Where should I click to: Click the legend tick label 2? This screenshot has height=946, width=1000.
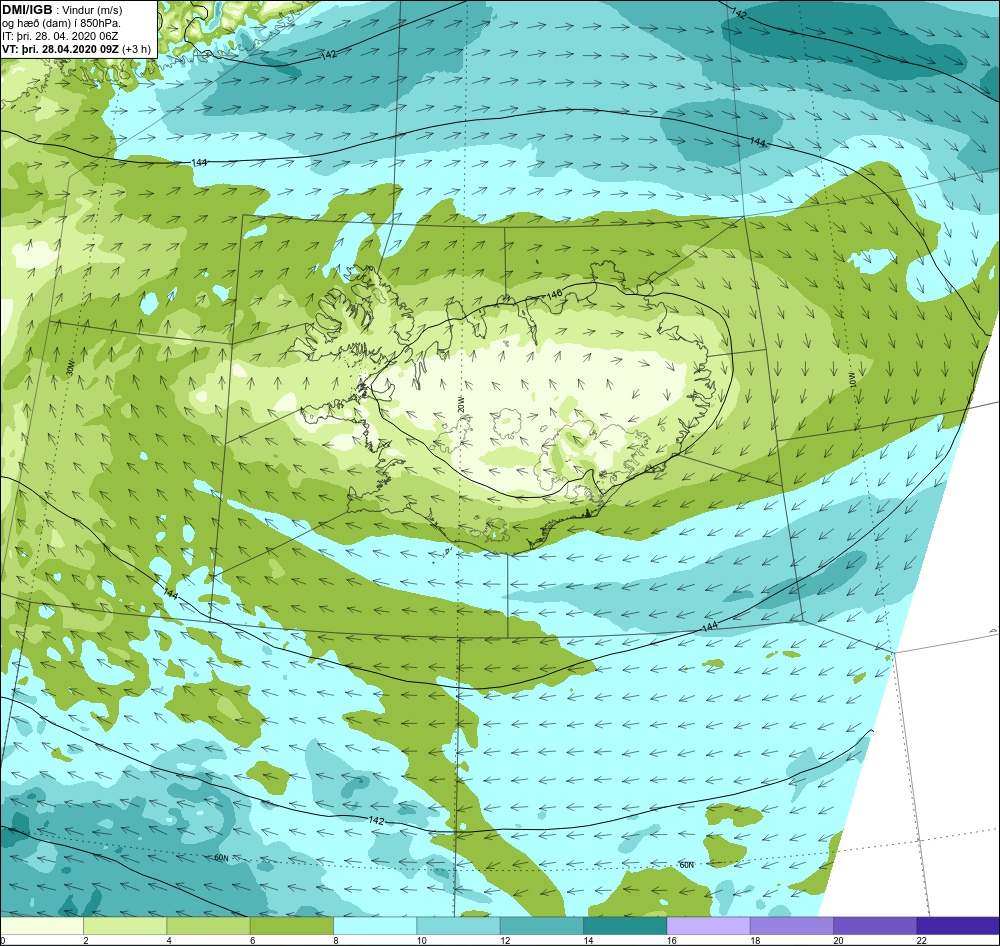[86, 940]
